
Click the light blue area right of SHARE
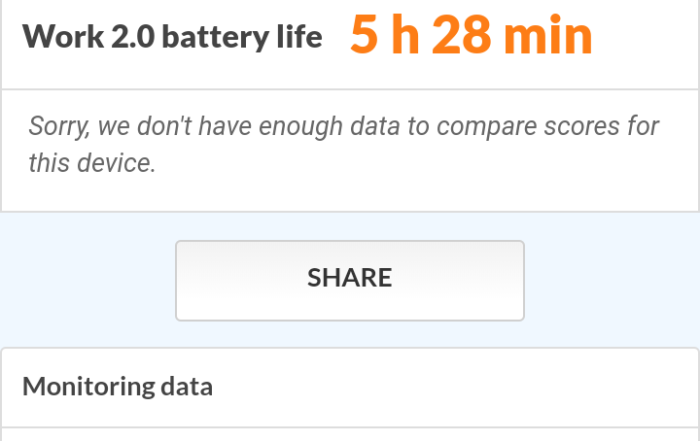click(610, 280)
